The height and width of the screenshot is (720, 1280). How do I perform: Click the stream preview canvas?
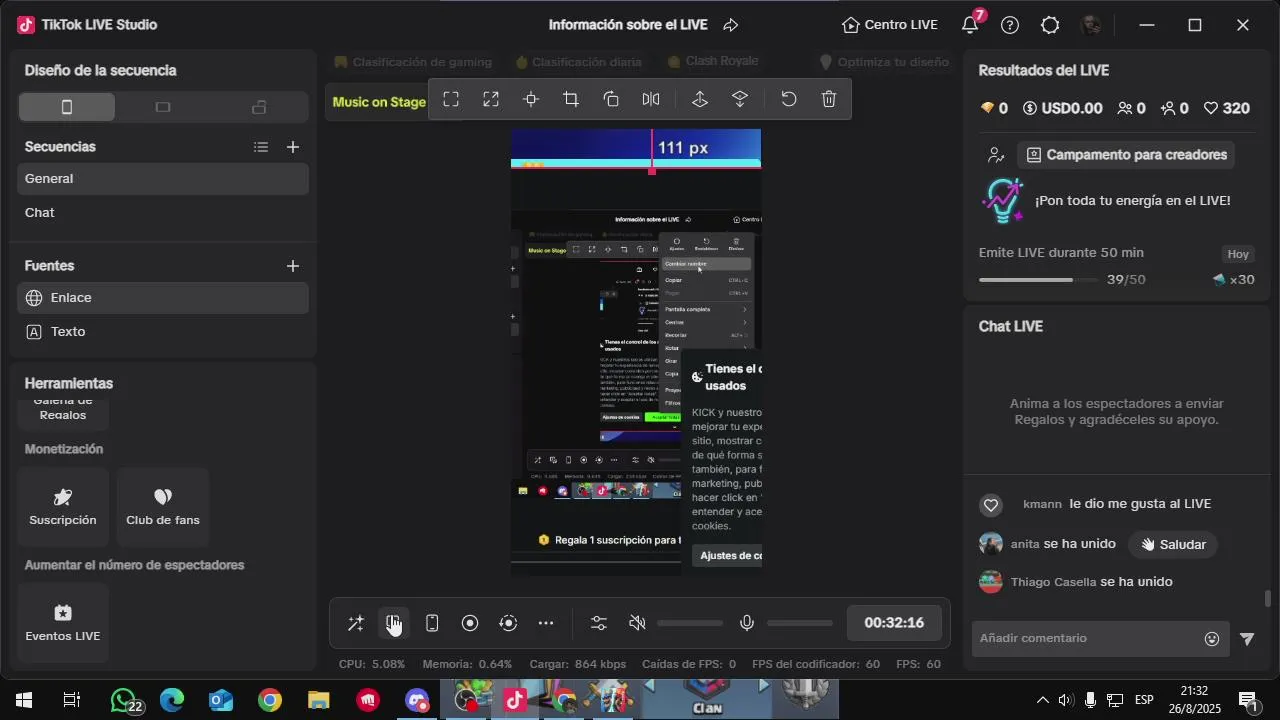(636, 352)
